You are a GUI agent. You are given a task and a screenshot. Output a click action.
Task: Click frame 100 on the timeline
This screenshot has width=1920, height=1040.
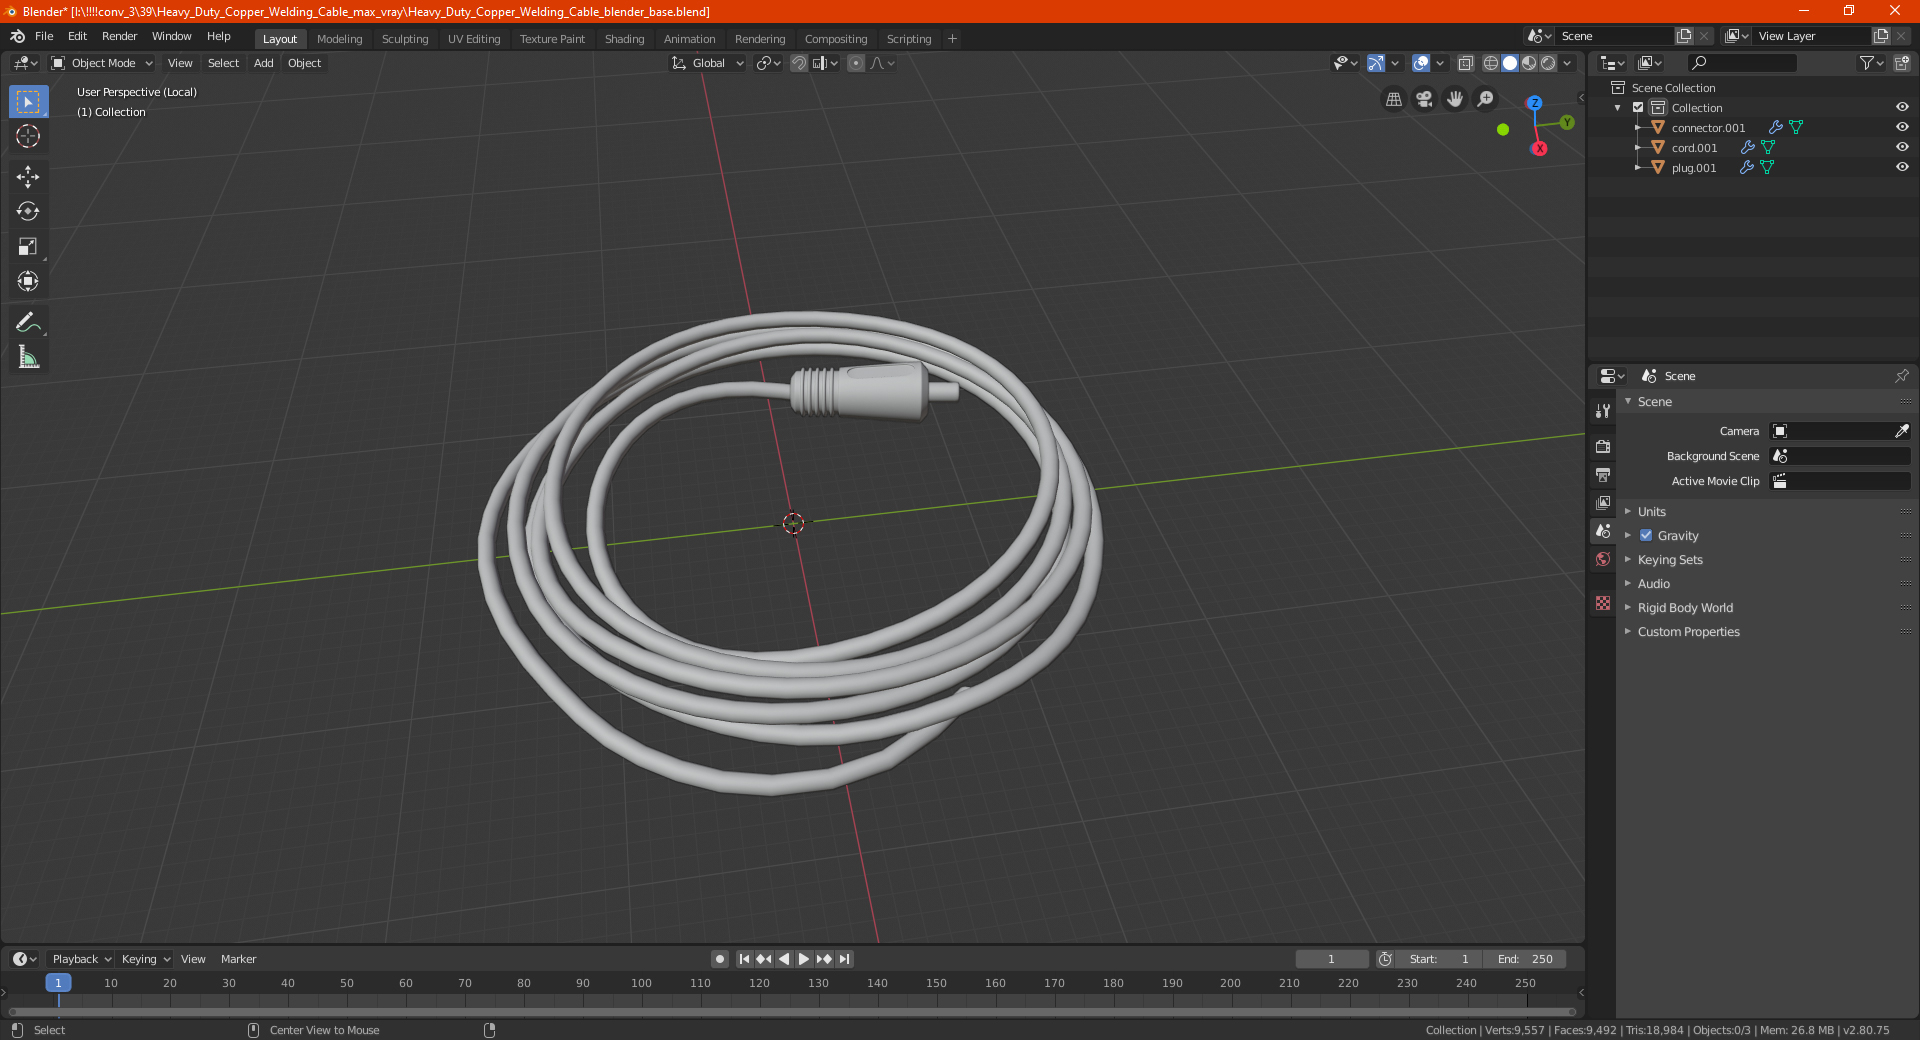[641, 983]
